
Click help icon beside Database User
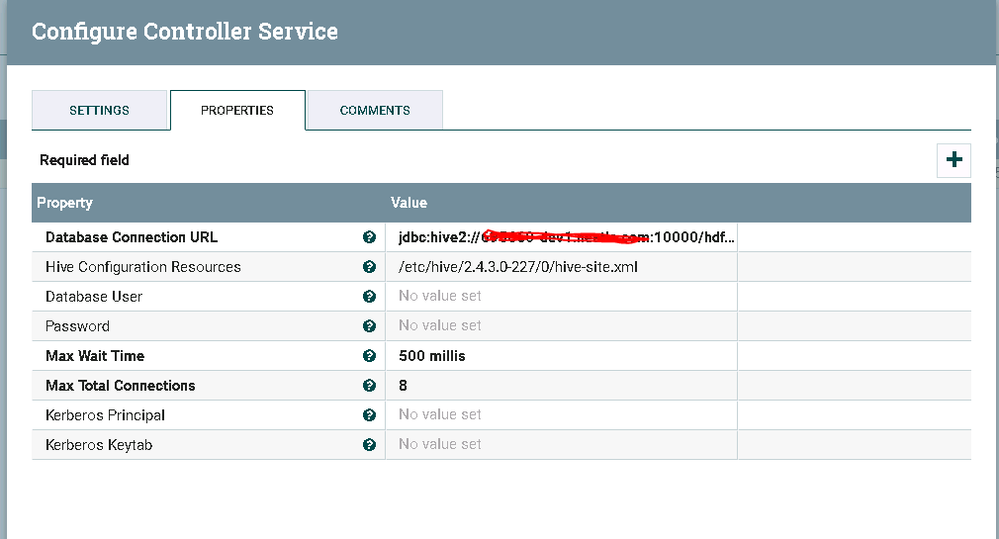pos(369,297)
